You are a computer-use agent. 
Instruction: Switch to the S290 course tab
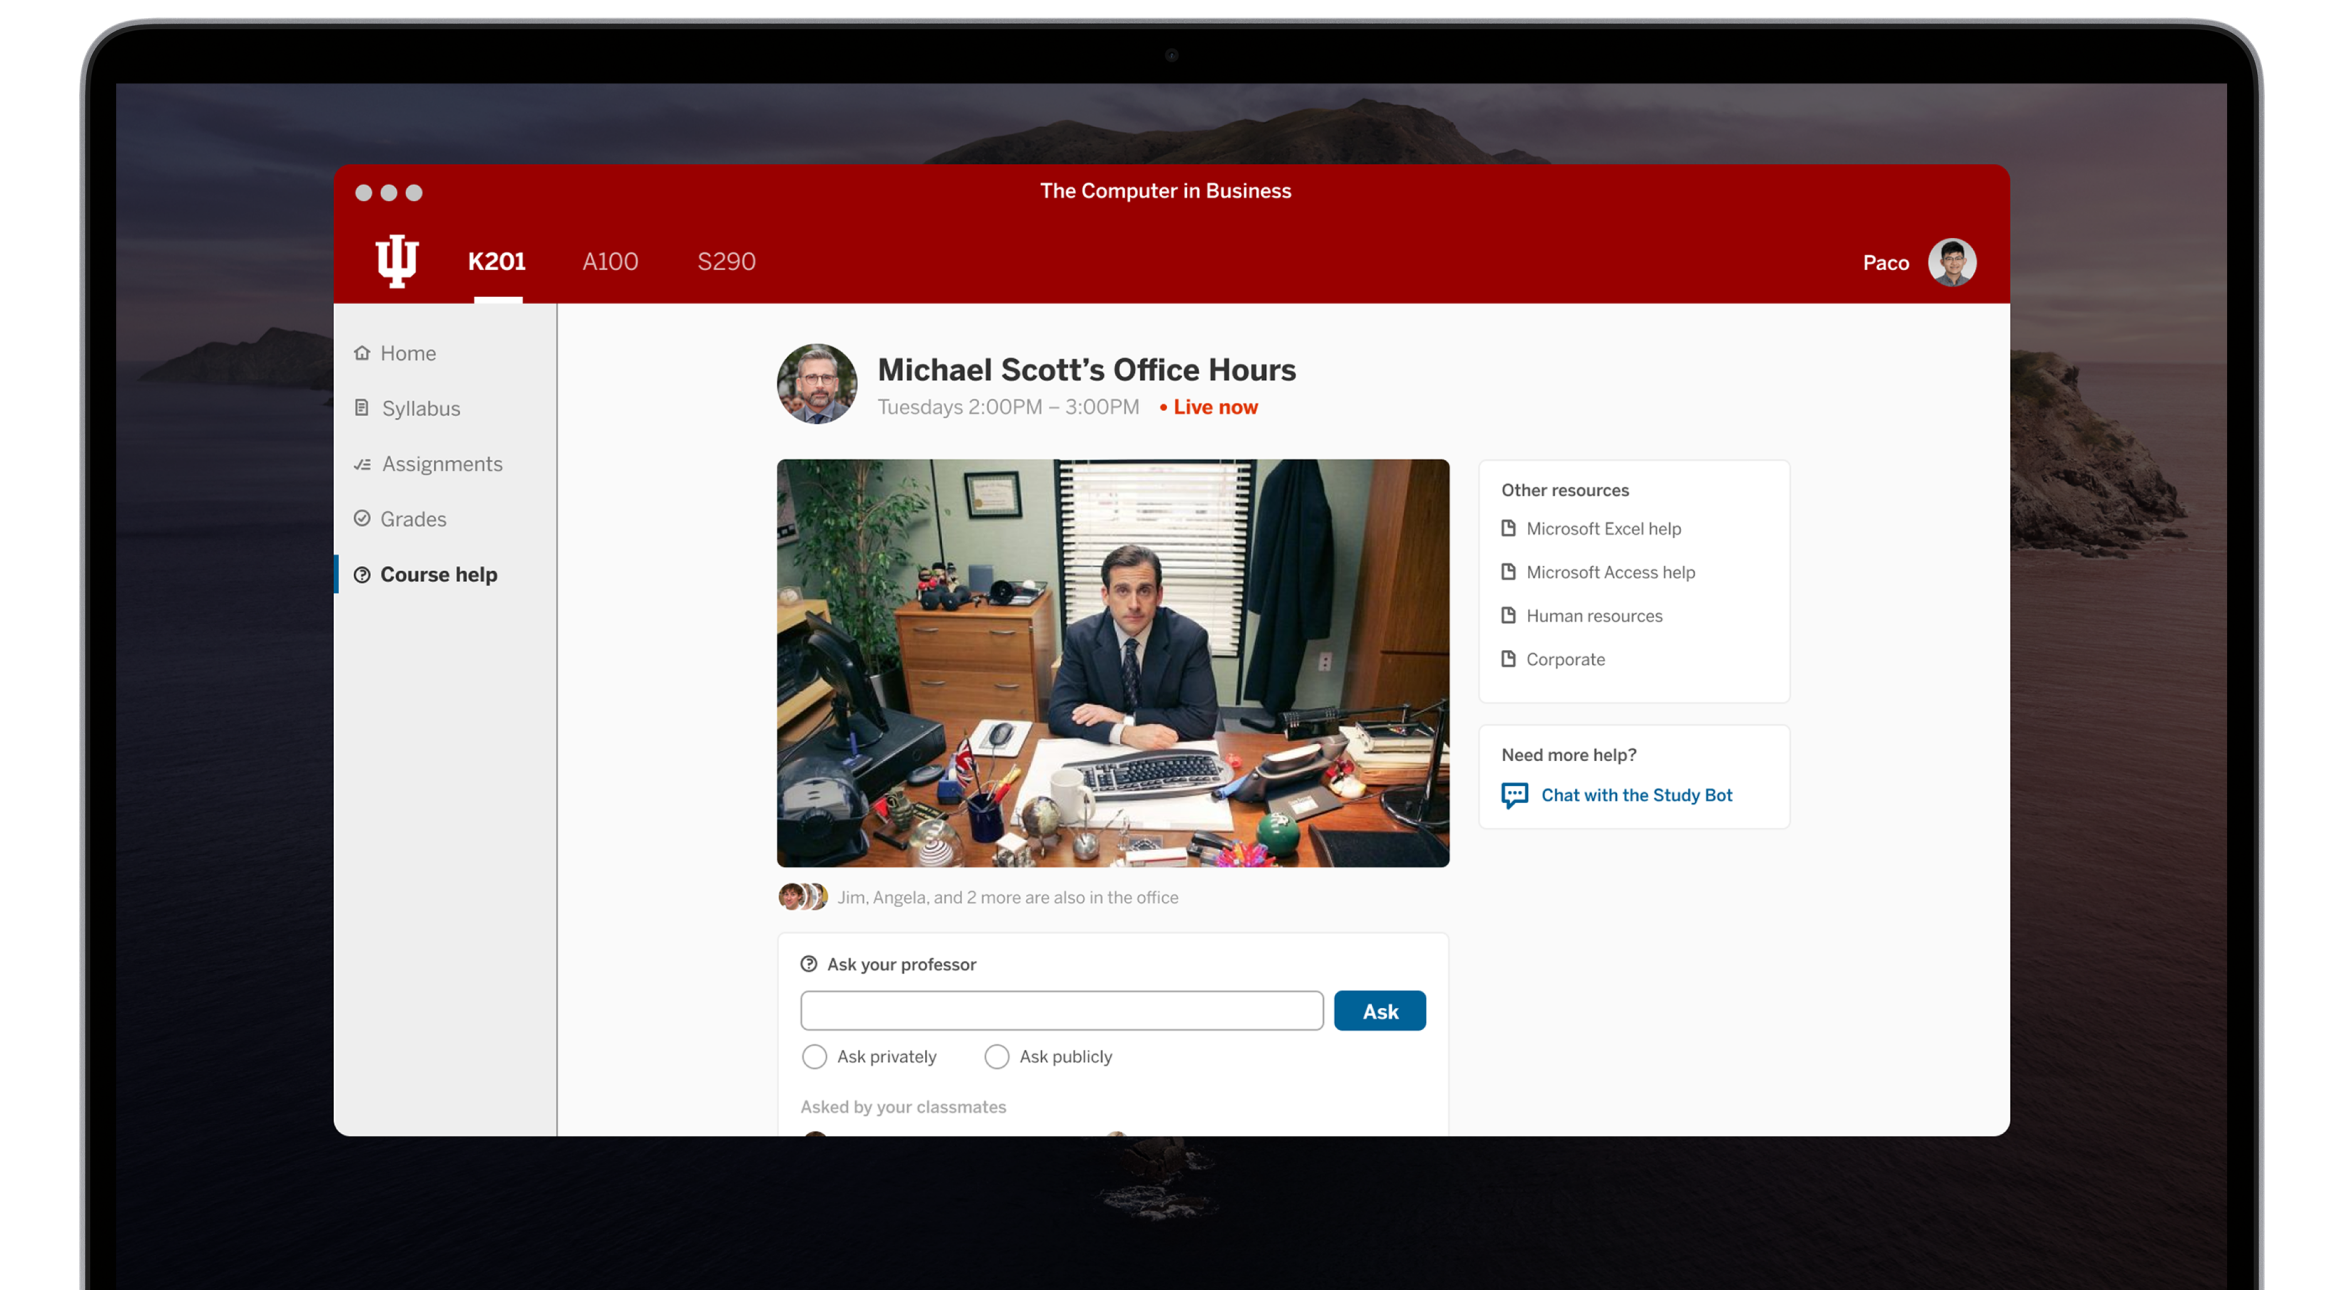click(x=726, y=262)
